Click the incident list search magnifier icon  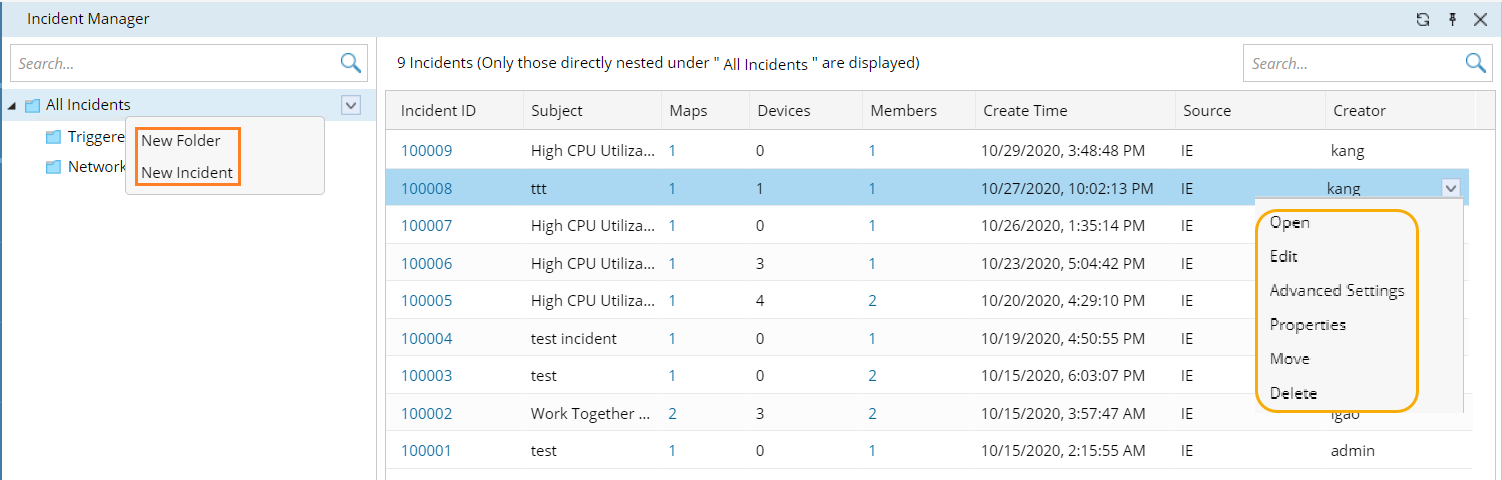click(1475, 63)
